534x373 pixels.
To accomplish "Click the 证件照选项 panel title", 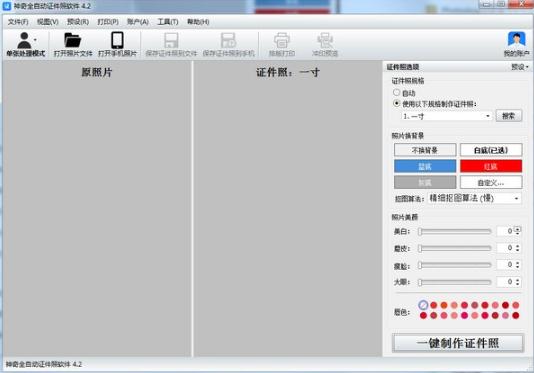I will point(403,67).
